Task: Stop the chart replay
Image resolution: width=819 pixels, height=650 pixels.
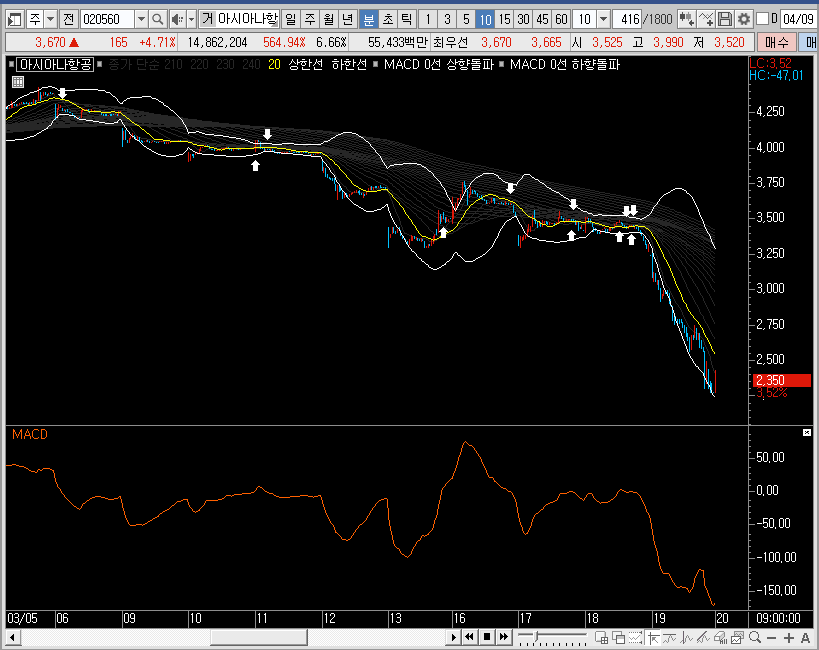Action: click(x=486, y=637)
